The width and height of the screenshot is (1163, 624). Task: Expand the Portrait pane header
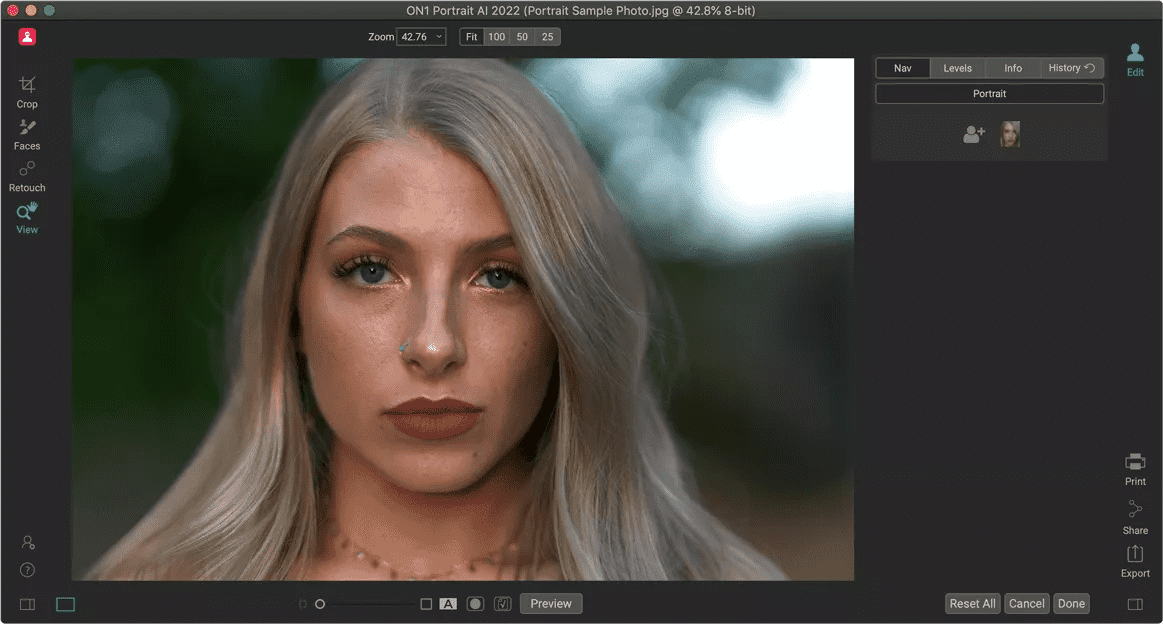[x=989, y=94]
